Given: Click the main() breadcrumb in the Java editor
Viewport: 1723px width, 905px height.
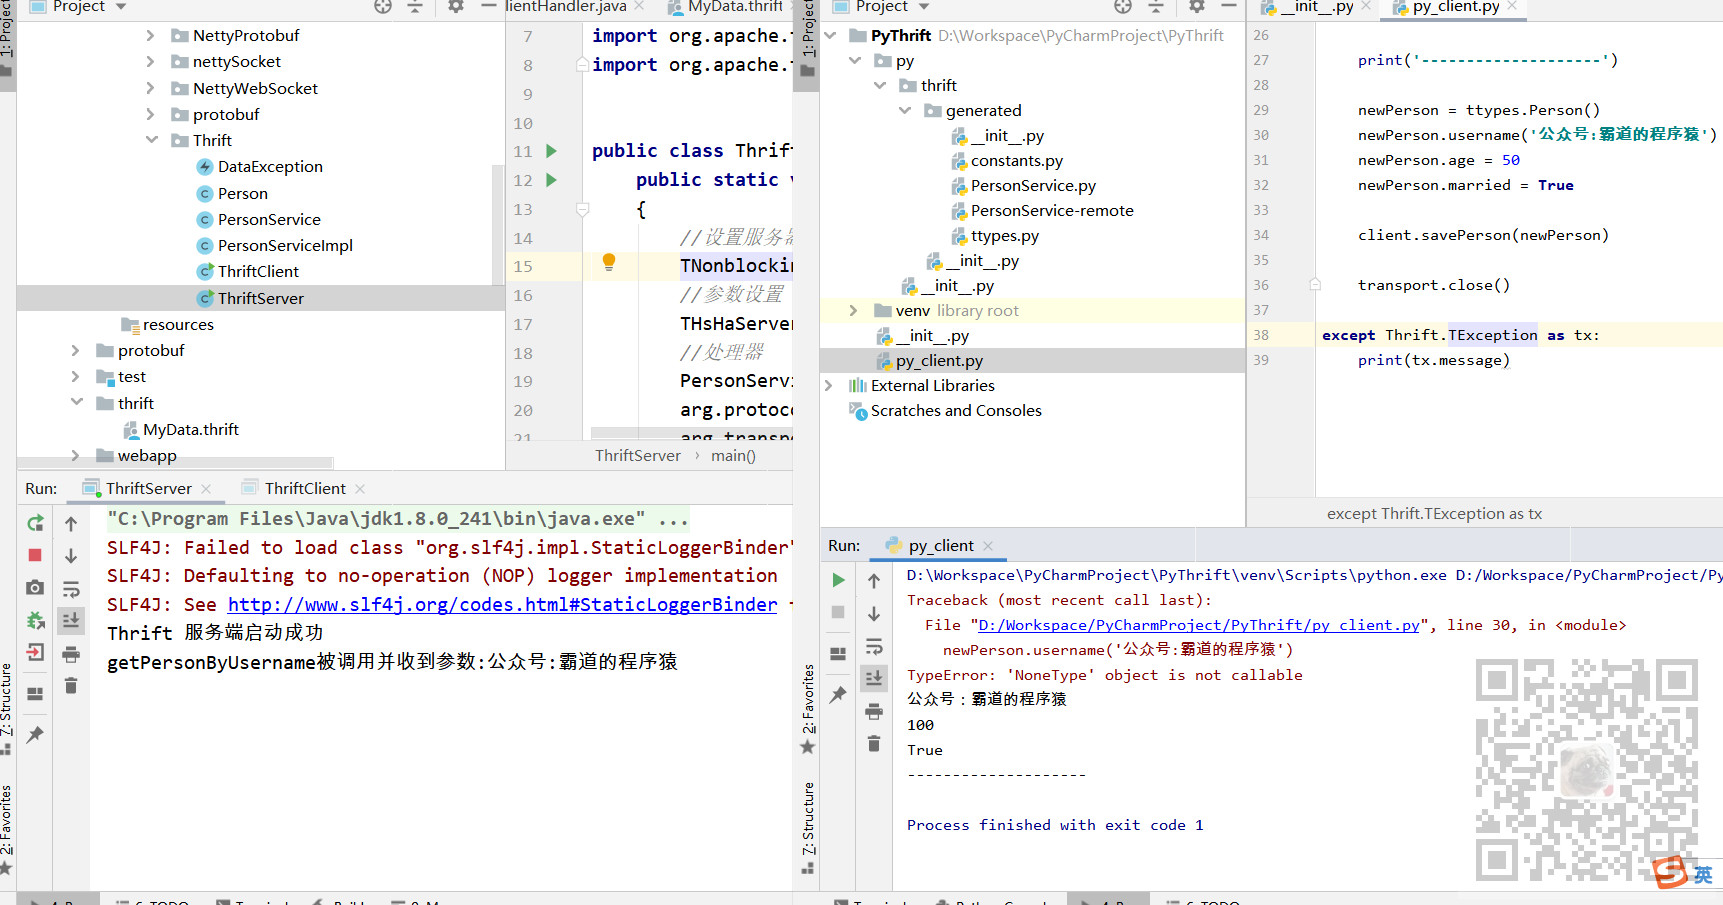Looking at the screenshot, I should pyautogui.click(x=733, y=455).
